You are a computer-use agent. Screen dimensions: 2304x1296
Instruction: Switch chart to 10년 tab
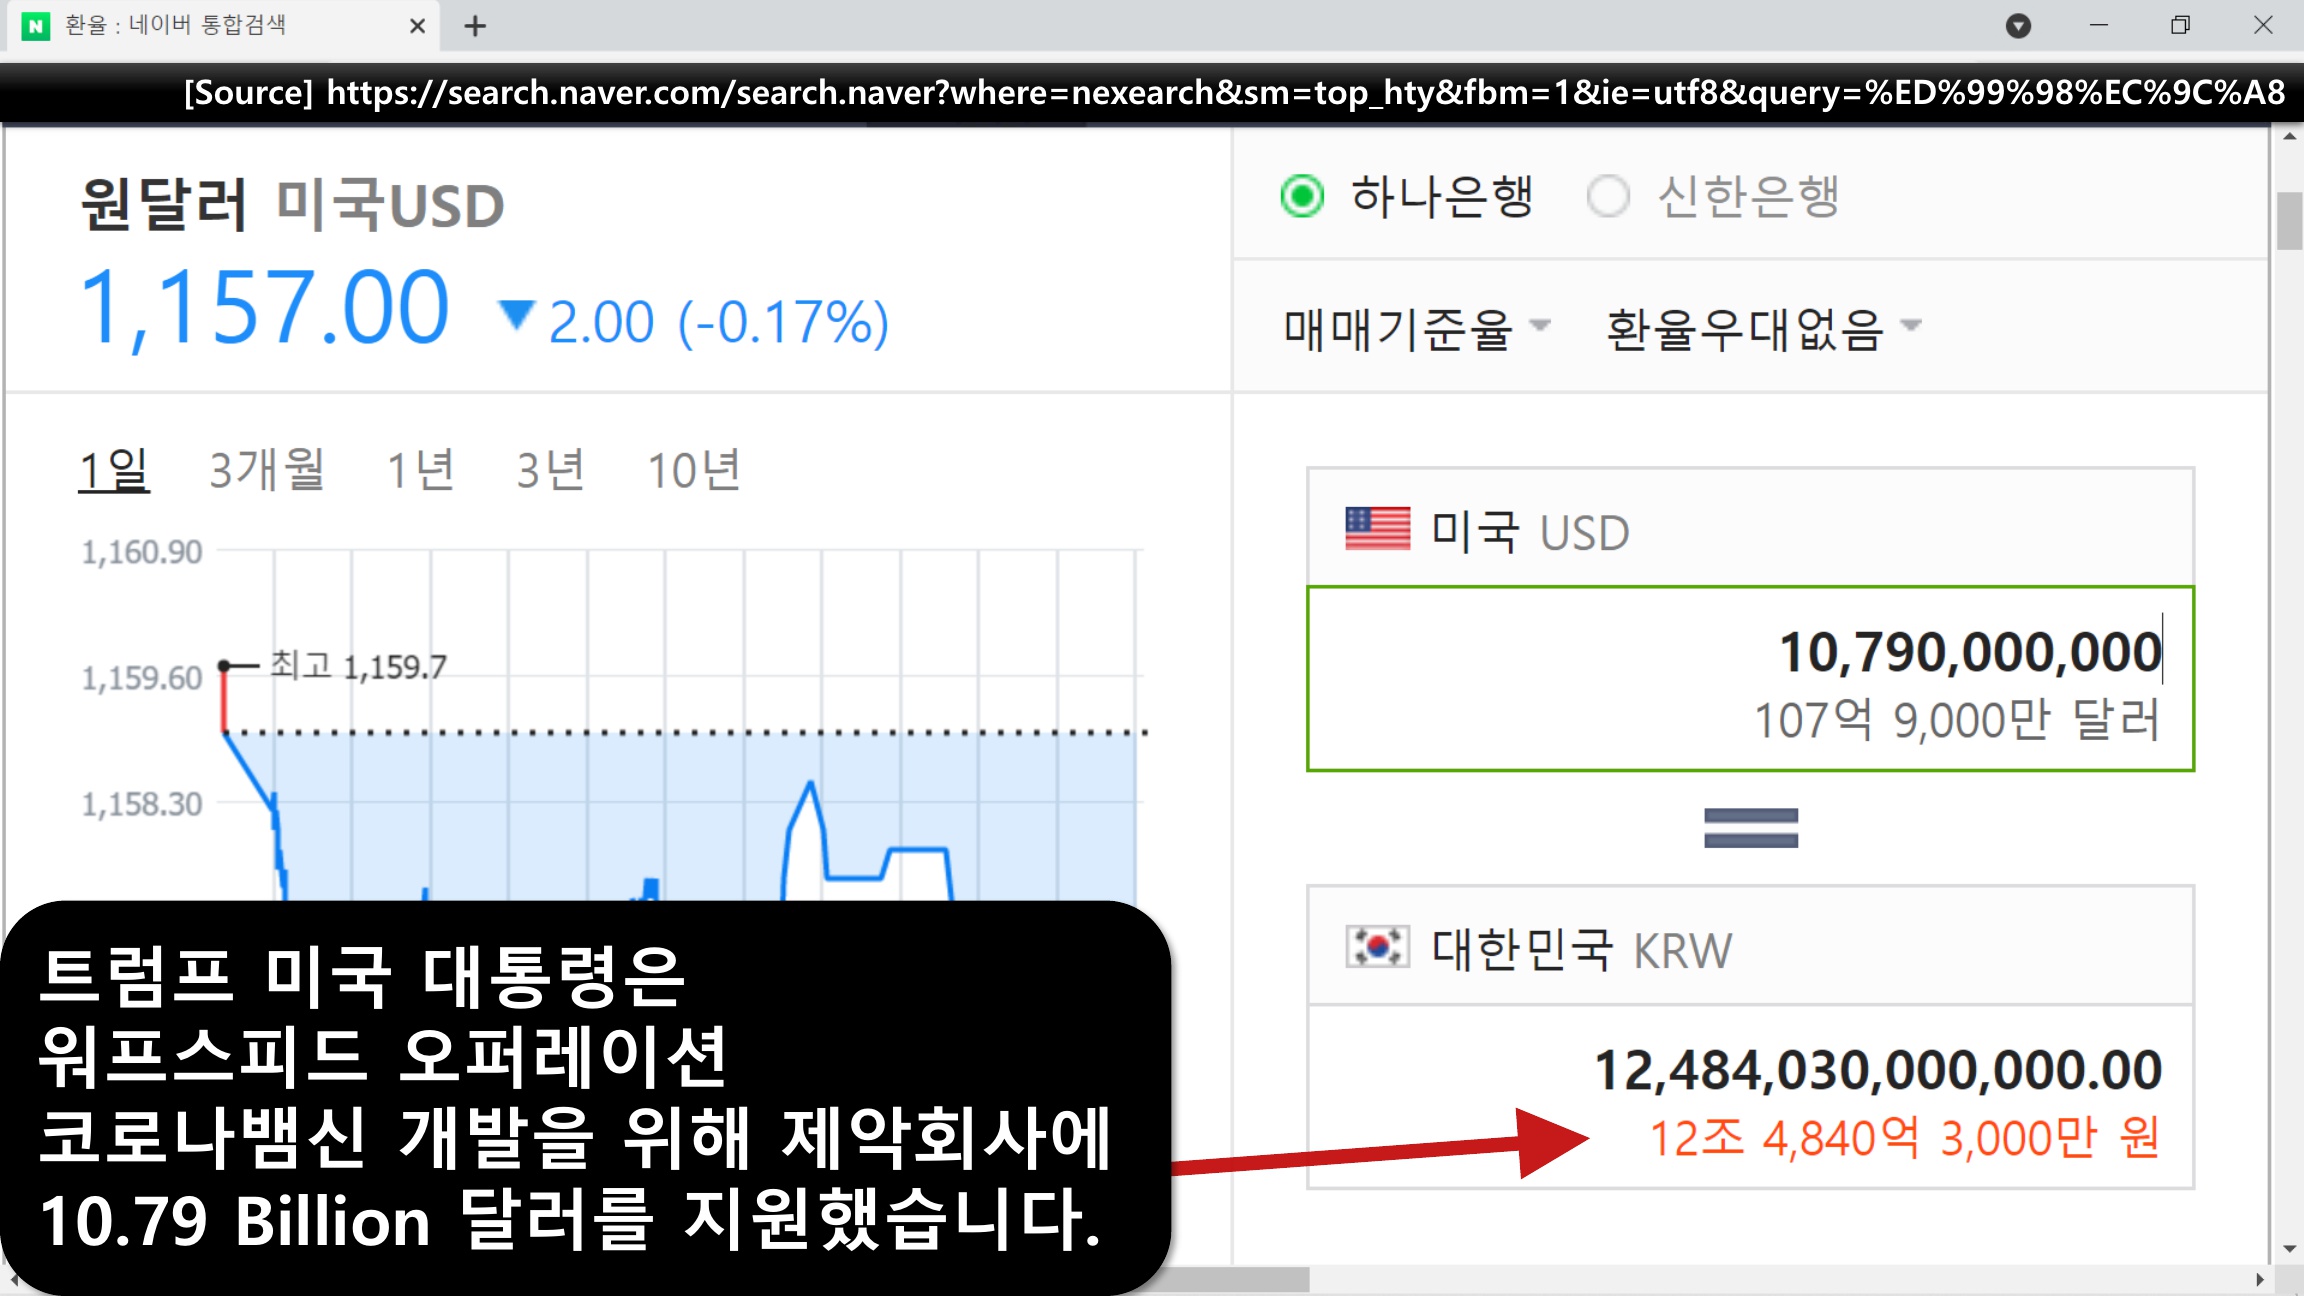coord(693,469)
